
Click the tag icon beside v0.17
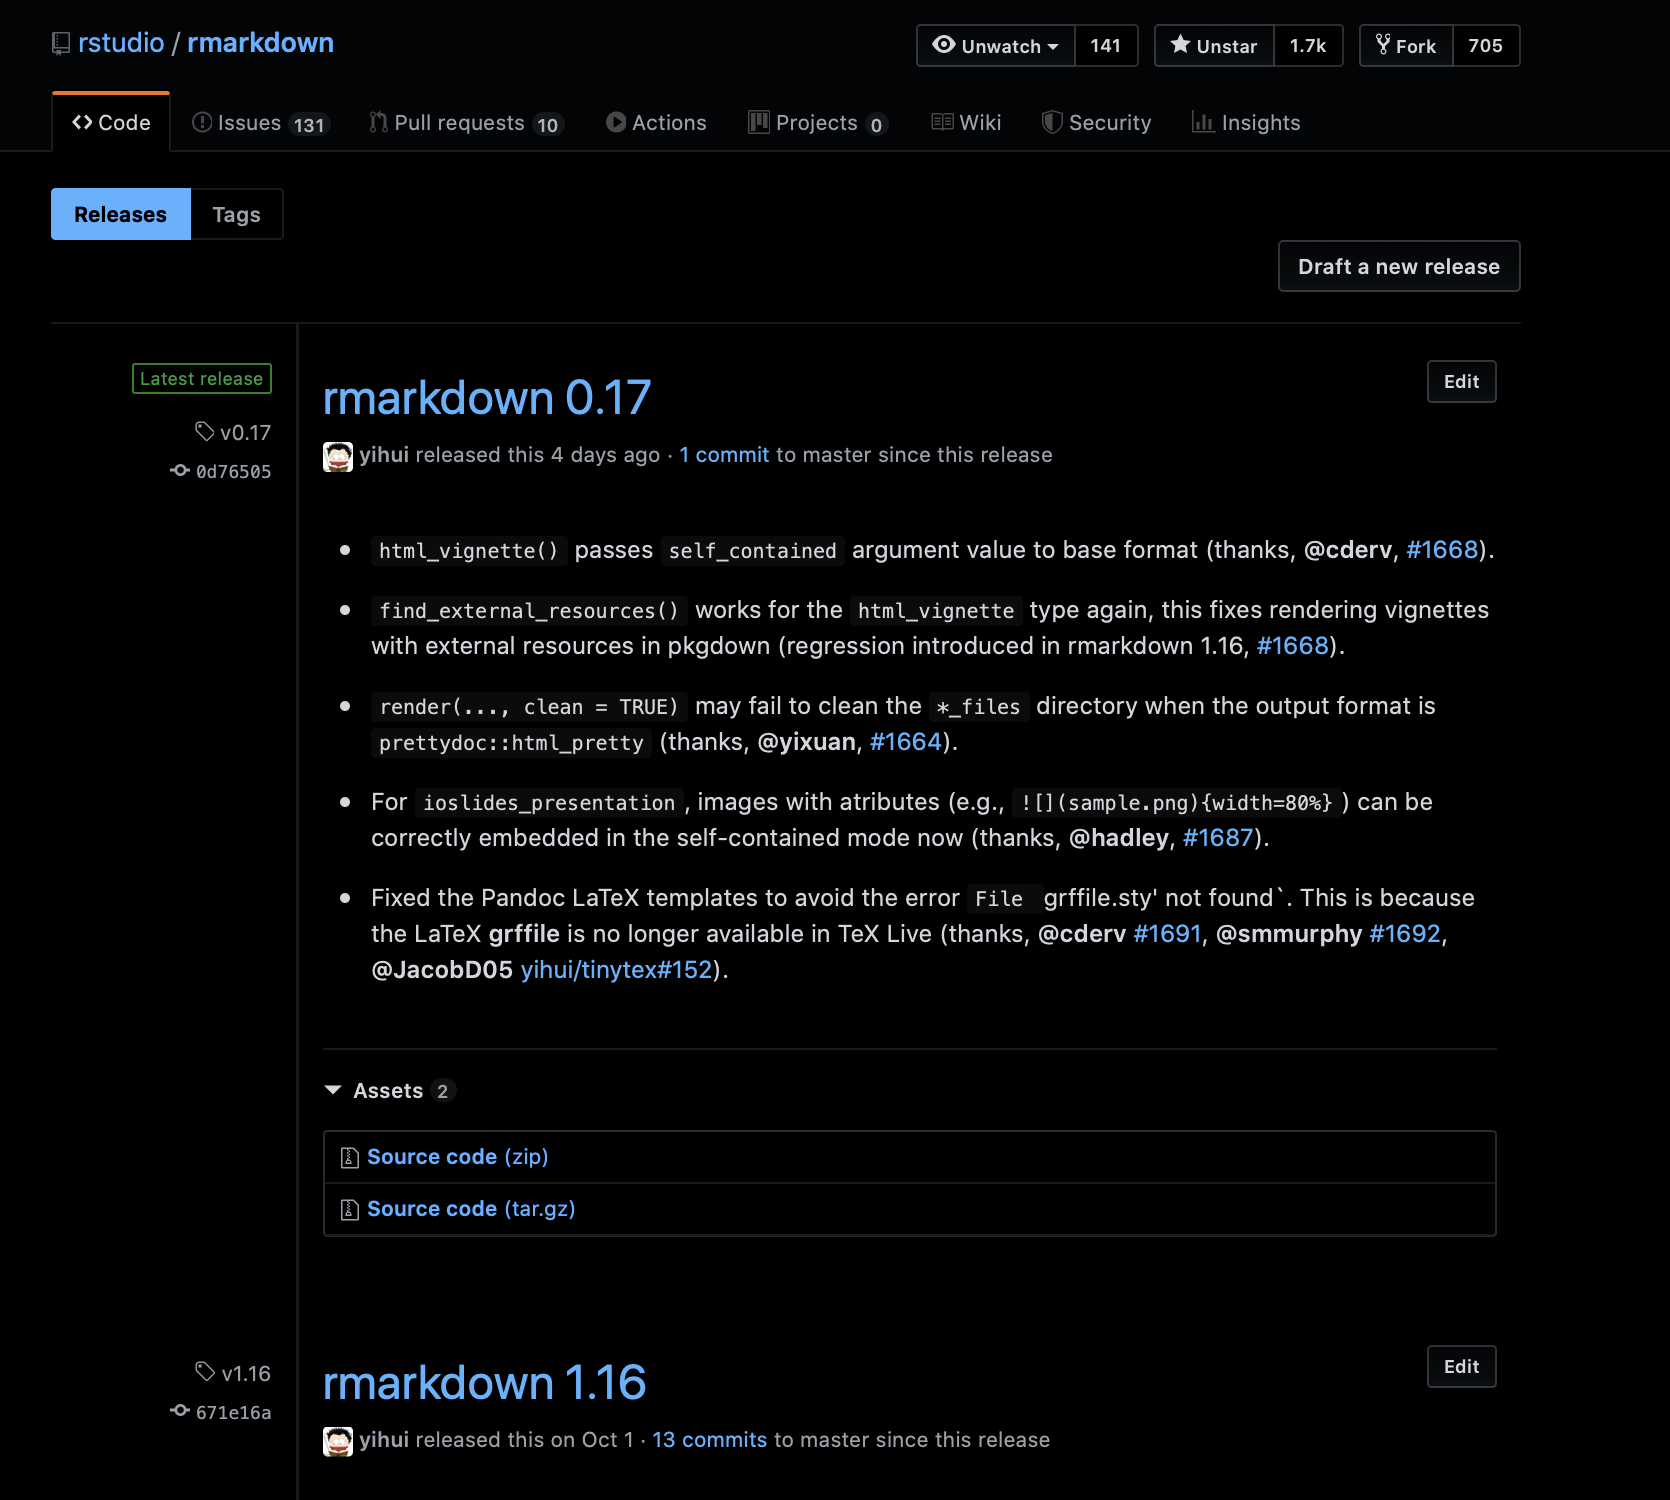tap(203, 431)
